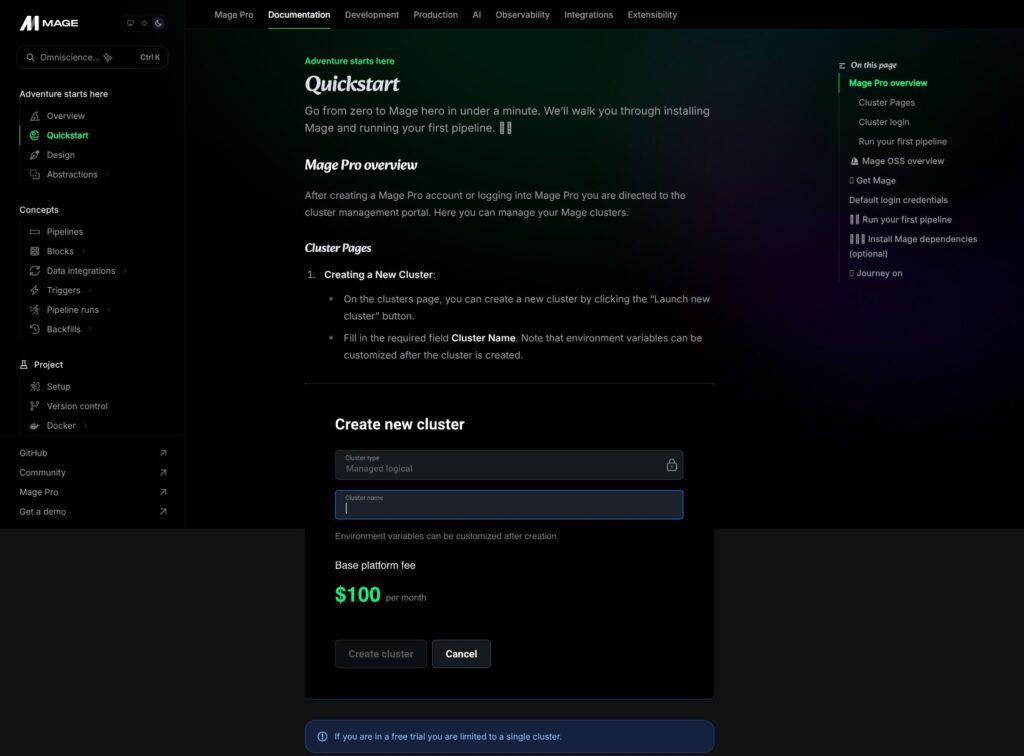Click into the Cluster name field
This screenshot has height=756, width=1024.
click(x=509, y=505)
